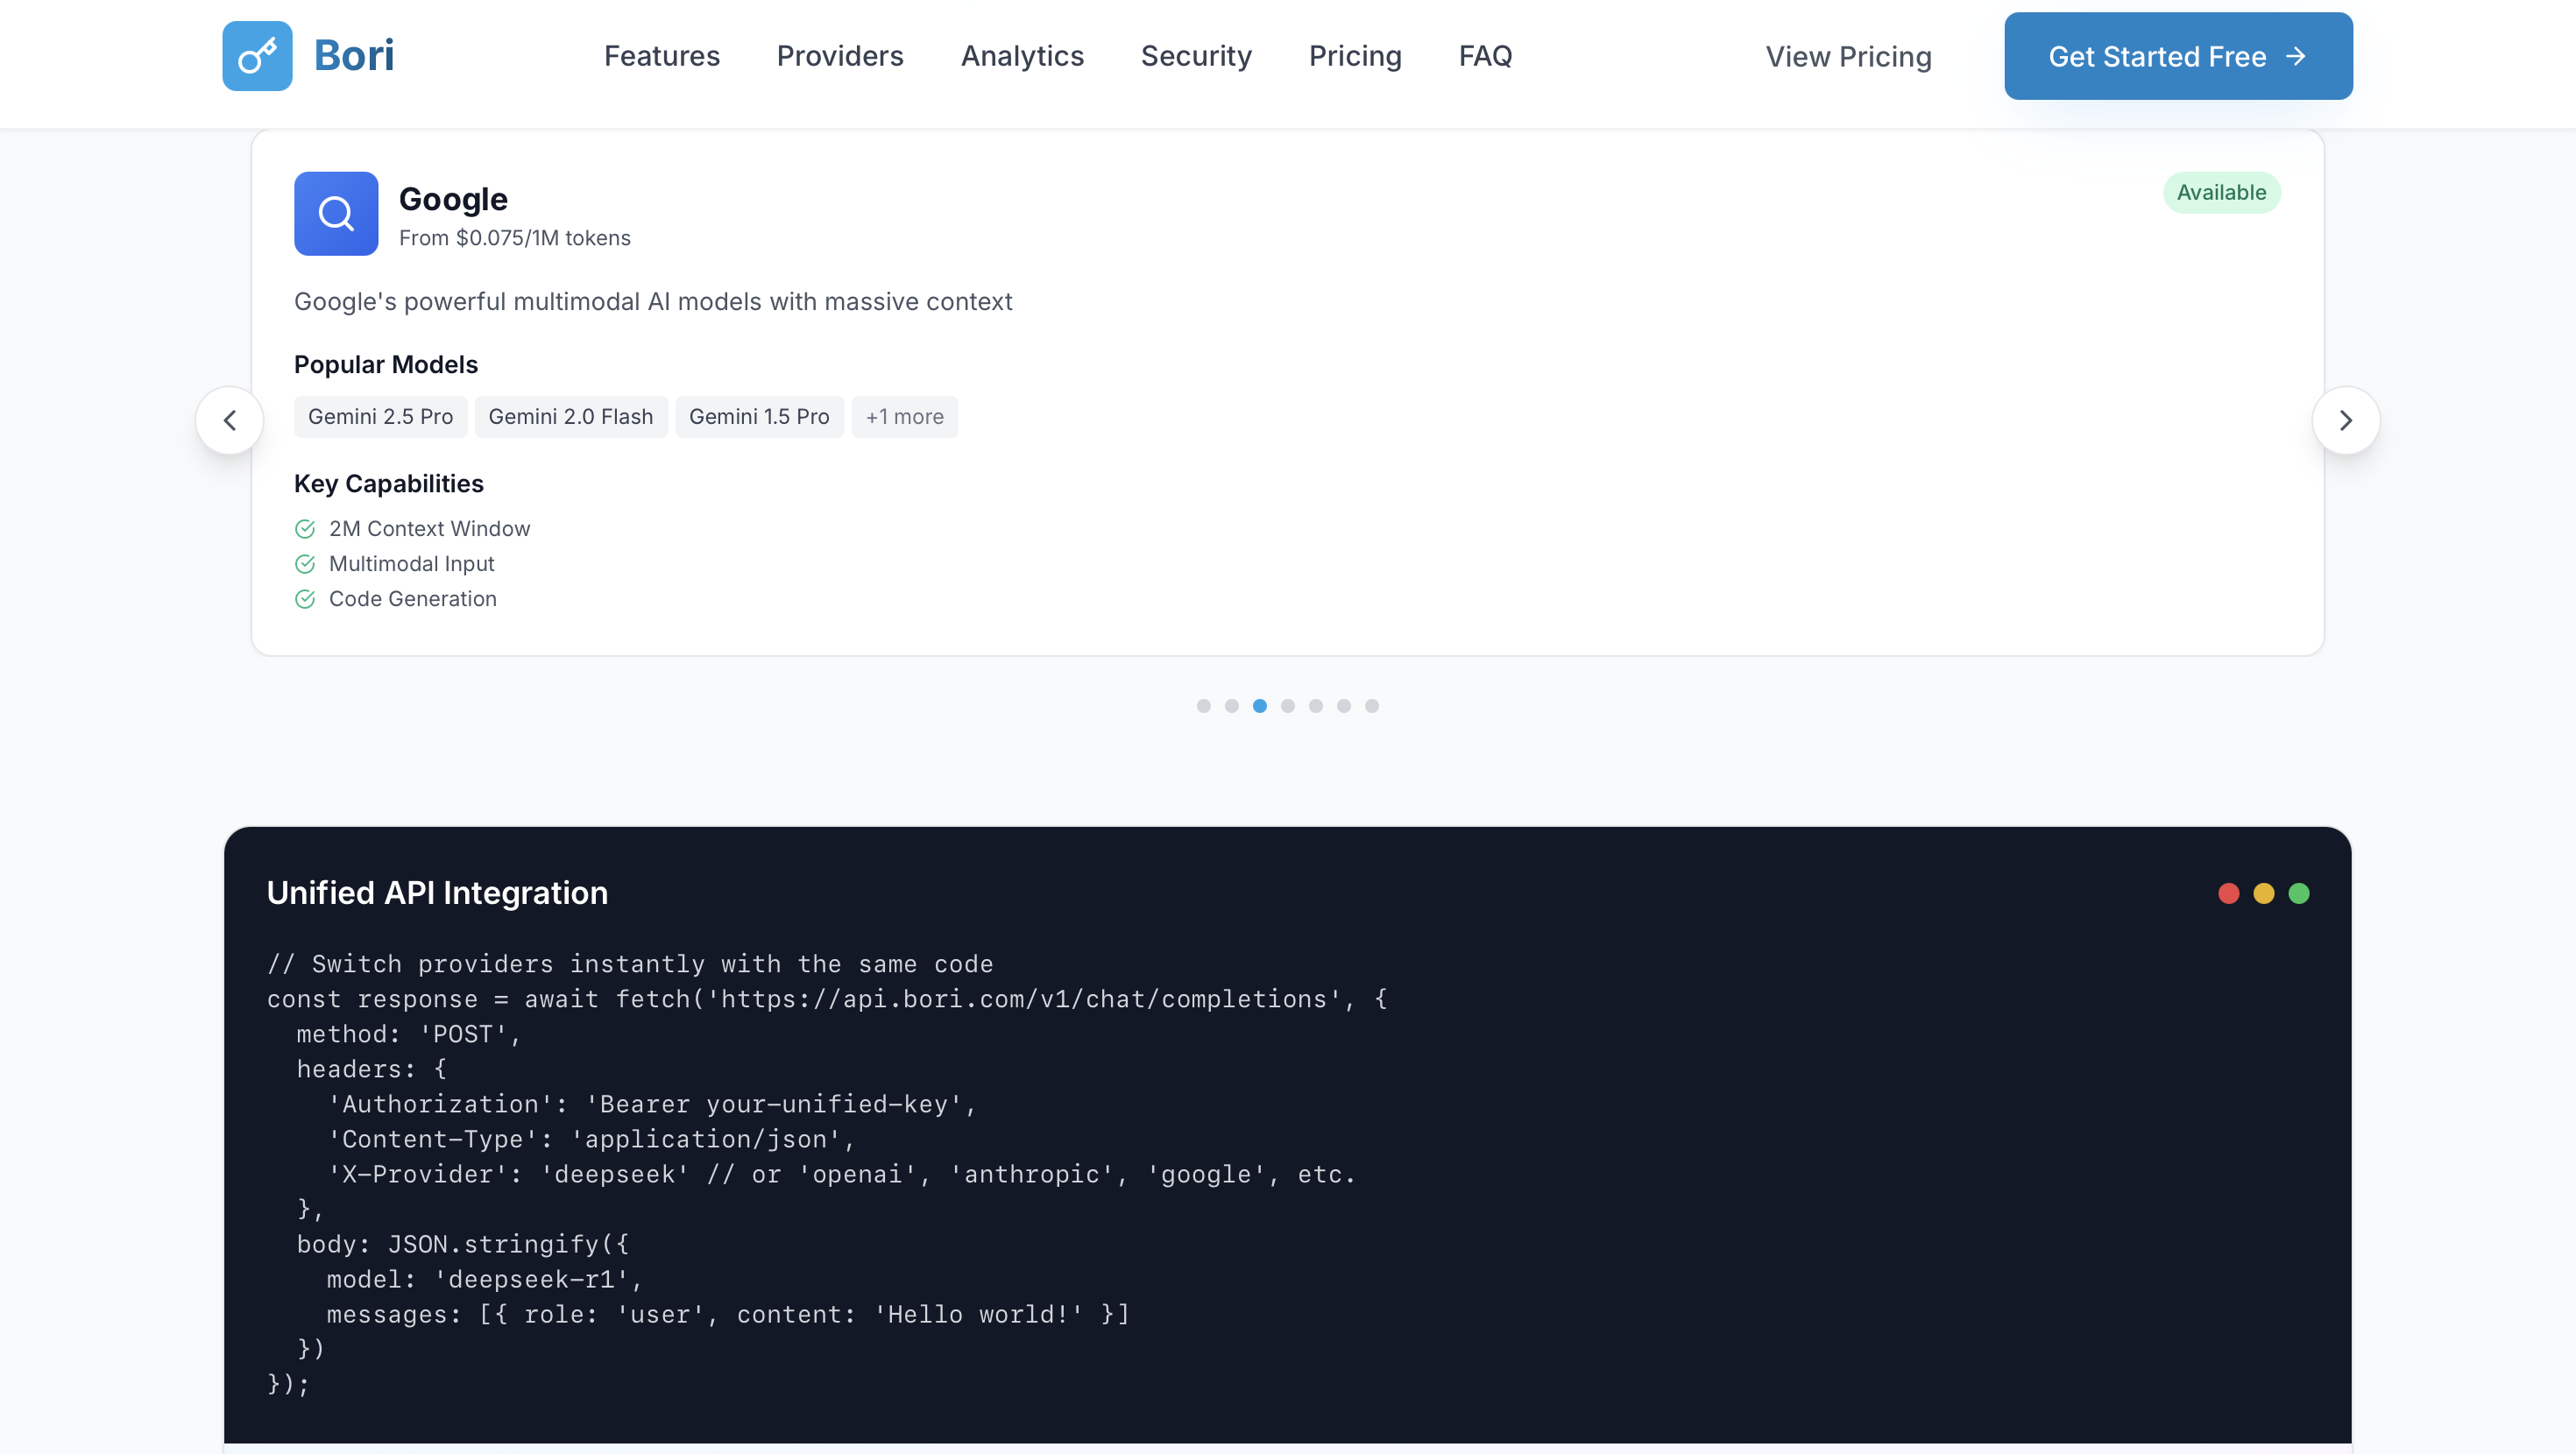This screenshot has width=2576, height=1454.
Task: Select the Gemini 1.5 Pro chip
Action: [x=759, y=417]
